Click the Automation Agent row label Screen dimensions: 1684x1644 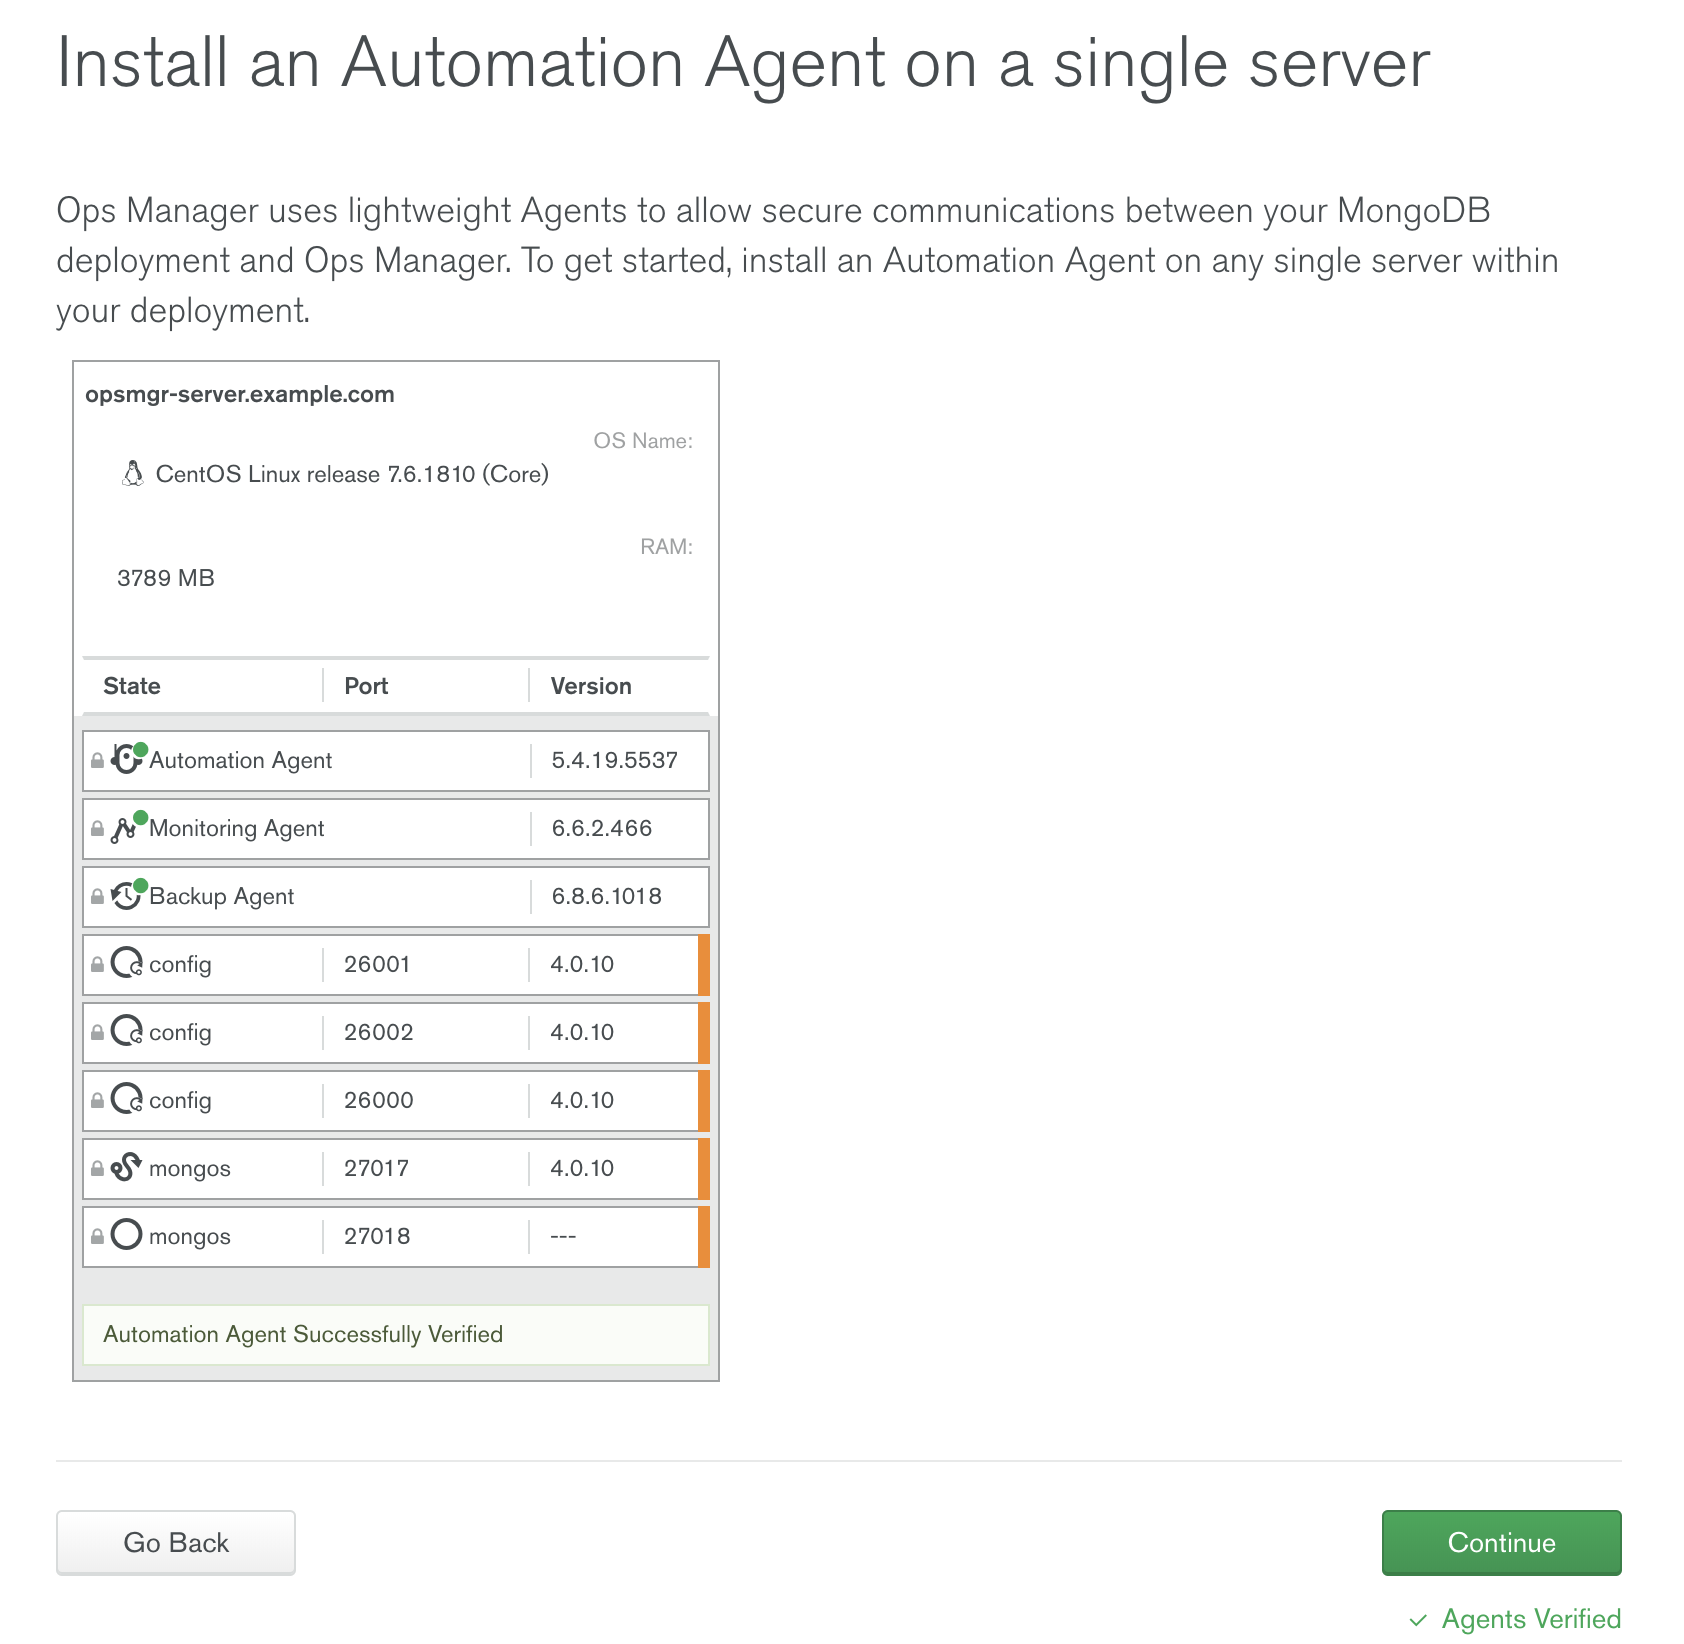[240, 760]
